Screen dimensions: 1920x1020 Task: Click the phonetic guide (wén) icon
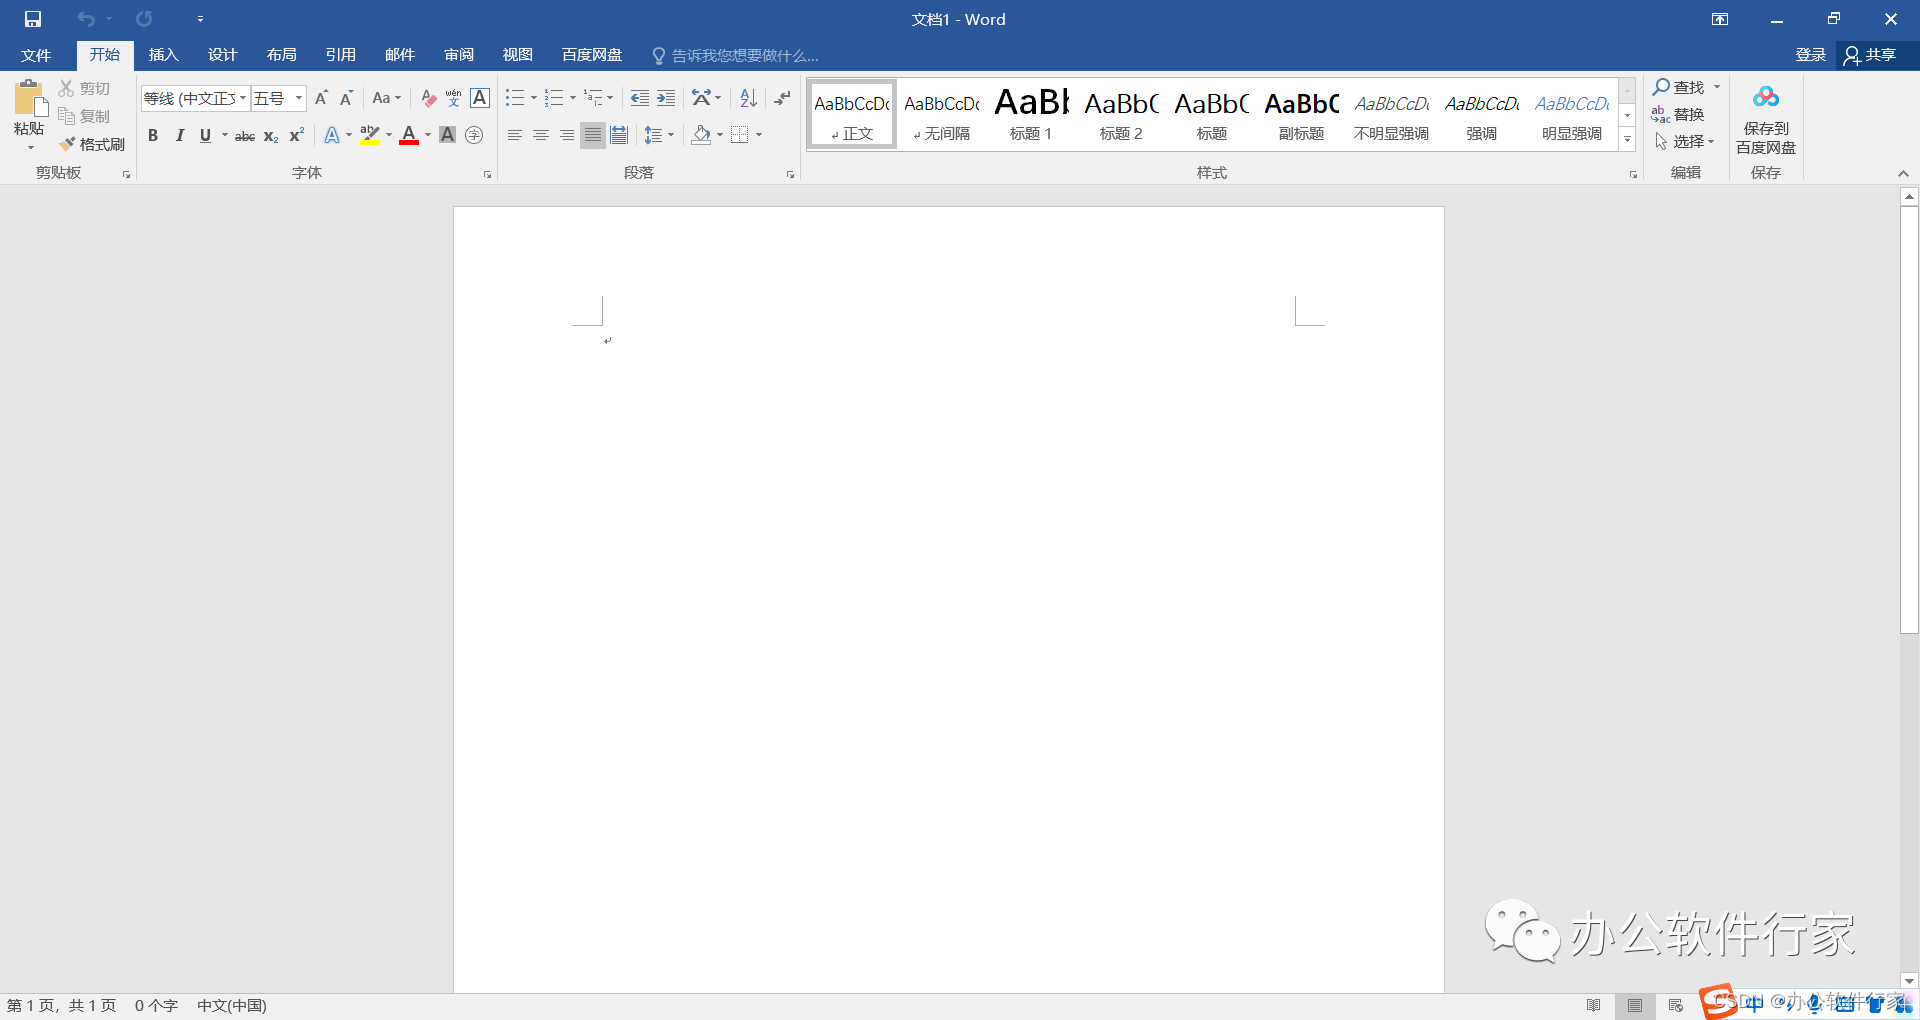(x=454, y=98)
